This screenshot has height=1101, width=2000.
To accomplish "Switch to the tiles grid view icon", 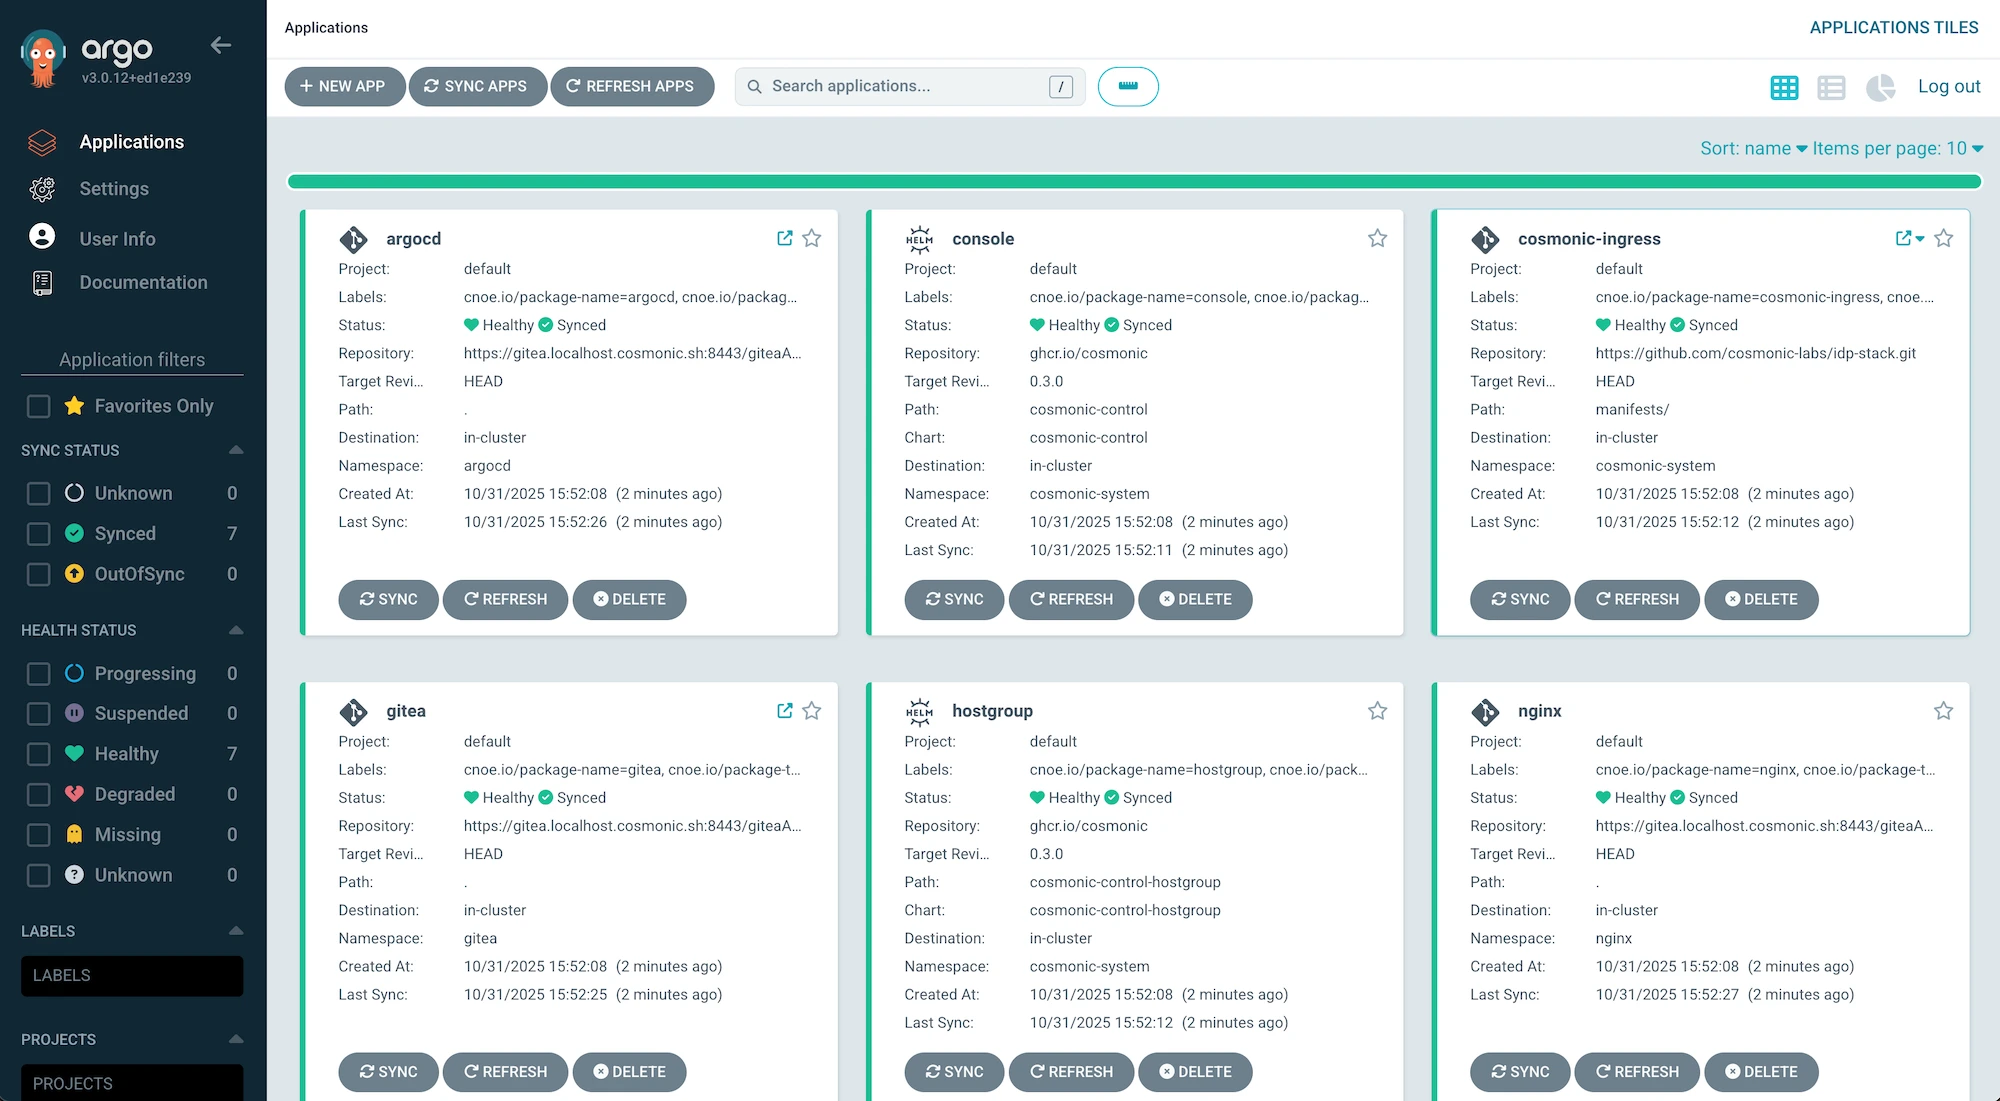I will click(1784, 87).
